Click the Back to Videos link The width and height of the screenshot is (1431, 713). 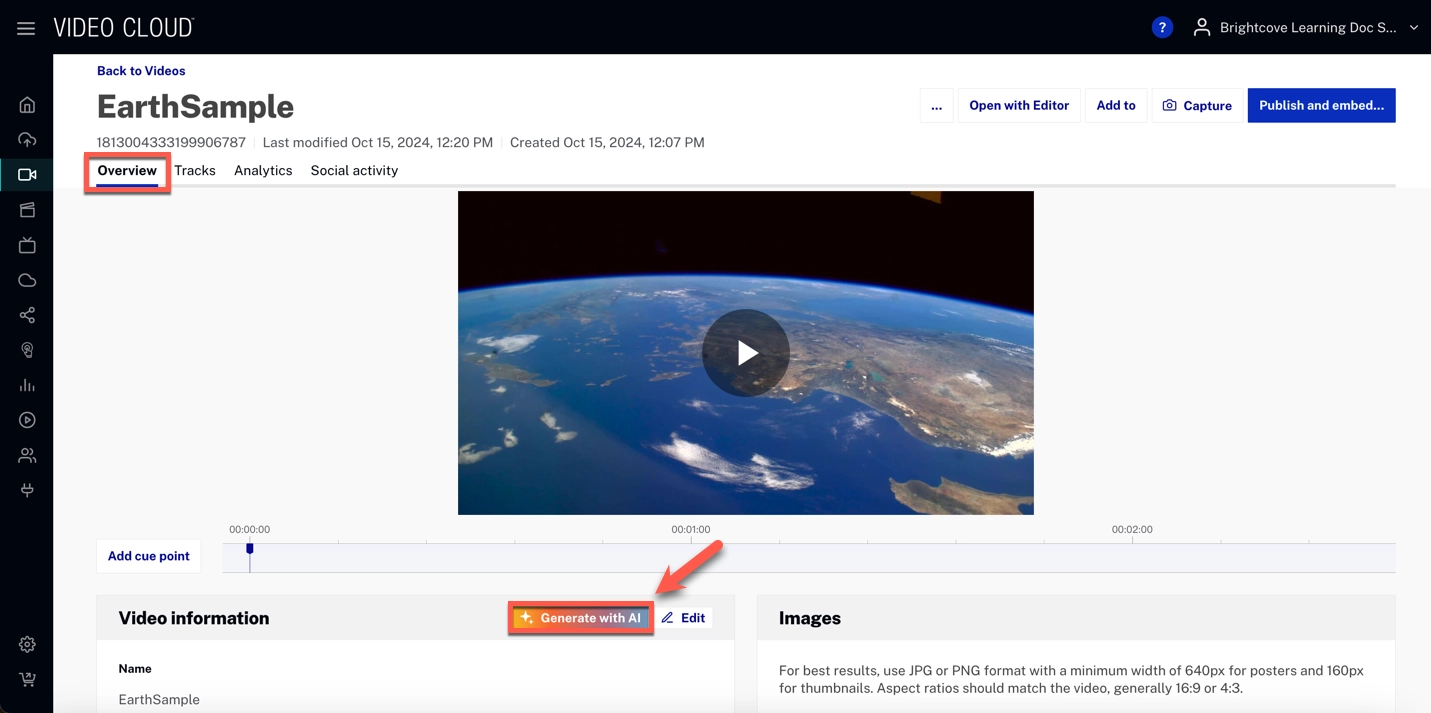141,71
